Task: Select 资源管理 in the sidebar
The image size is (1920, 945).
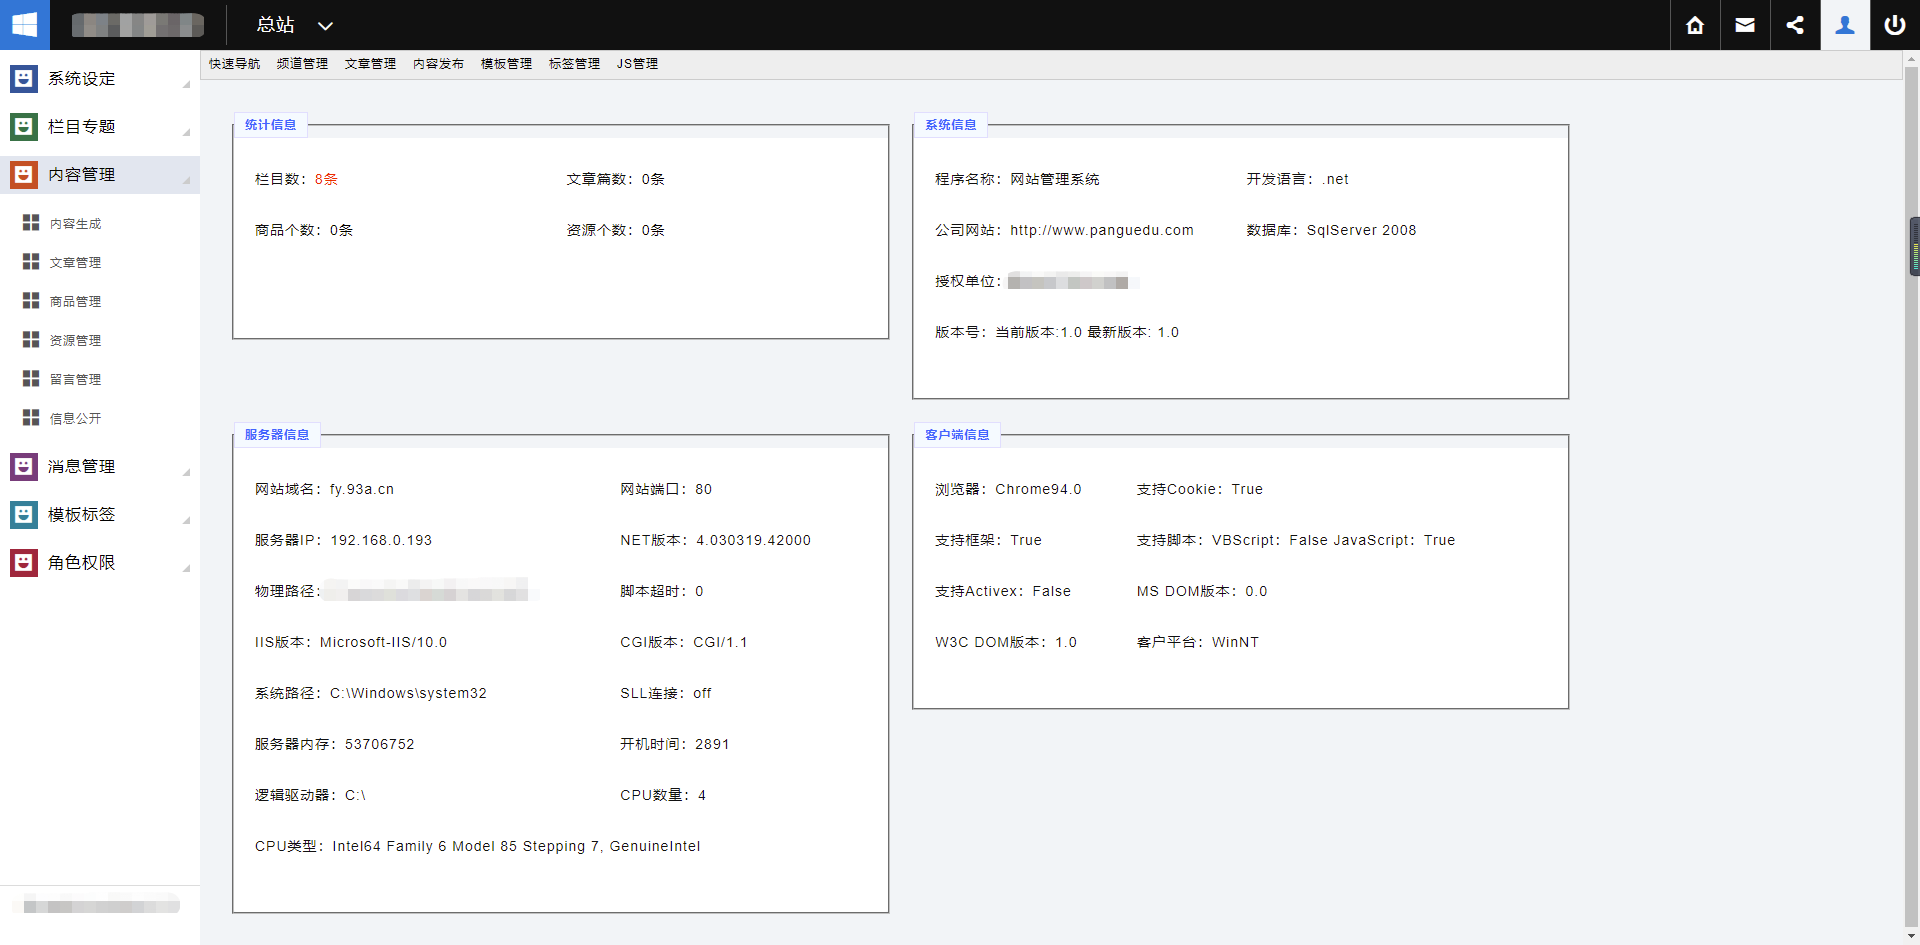Action: point(76,341)
